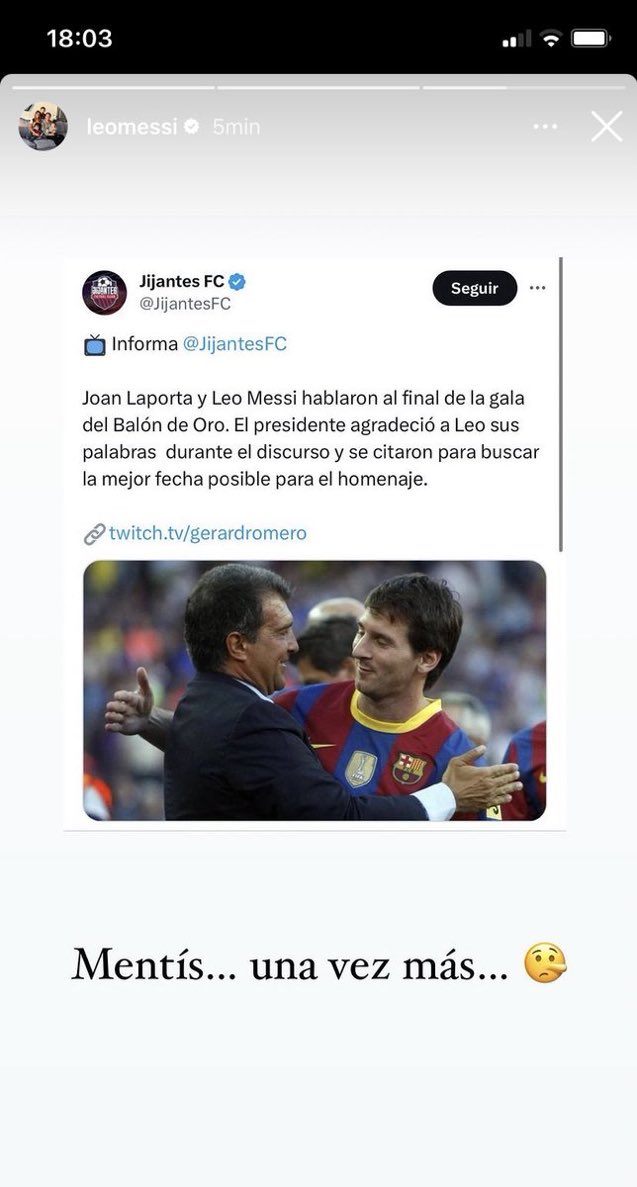Viewport: 637px width, 1187px height.
Task: Tap the Jijantes FC round logo
Action: coord(104,293)
